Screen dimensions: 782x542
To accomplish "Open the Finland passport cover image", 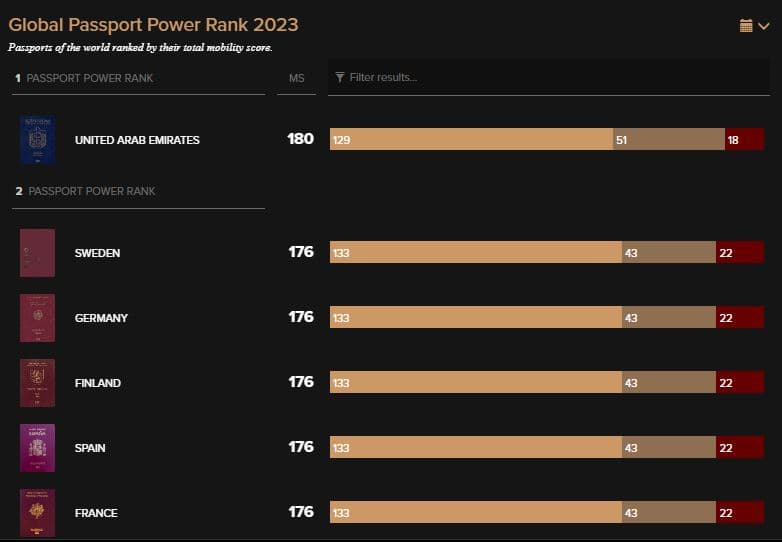I will [37, 383].
